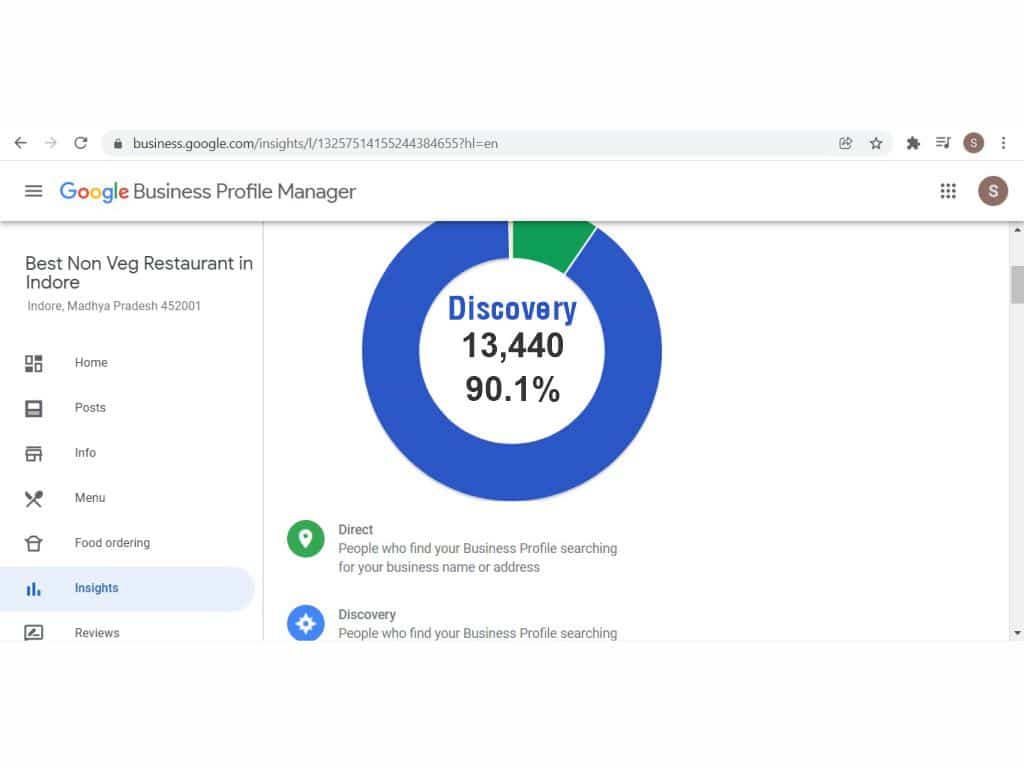This screenshot has width=1024, height=768.
Task: Open the media control icon
Action: pyautogui.click(x=942, y=143)
